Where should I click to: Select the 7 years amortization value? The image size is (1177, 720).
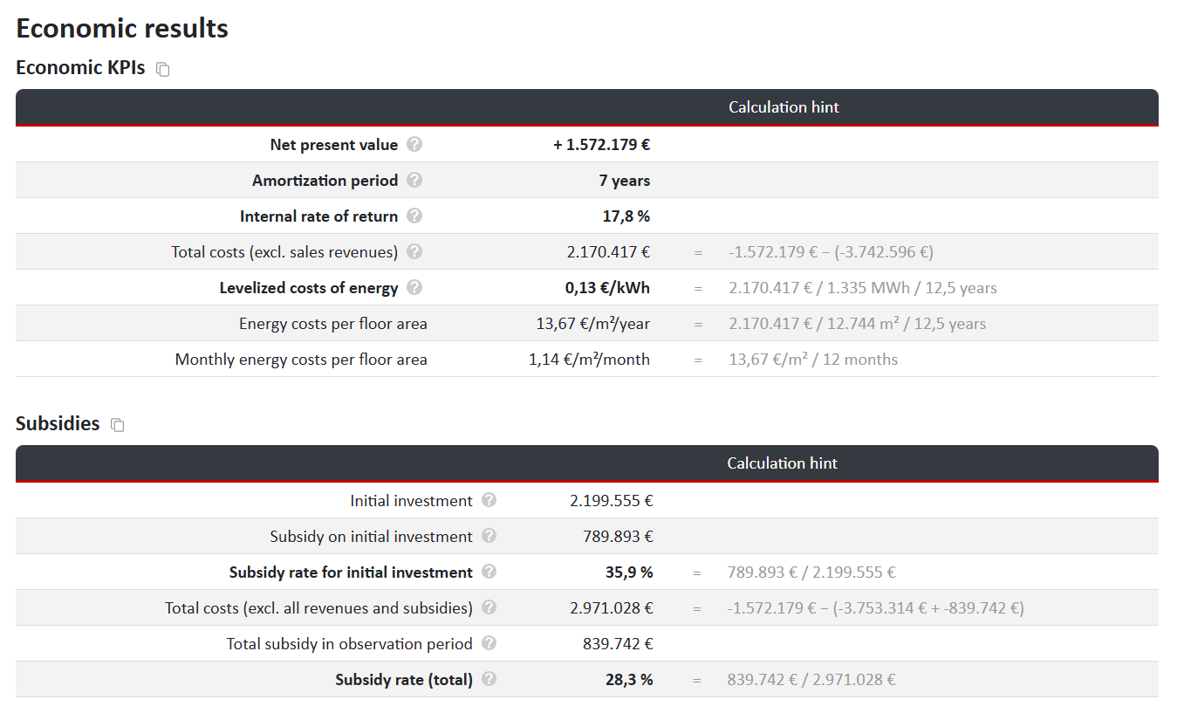pyautogui.click(x=625, y=181)
